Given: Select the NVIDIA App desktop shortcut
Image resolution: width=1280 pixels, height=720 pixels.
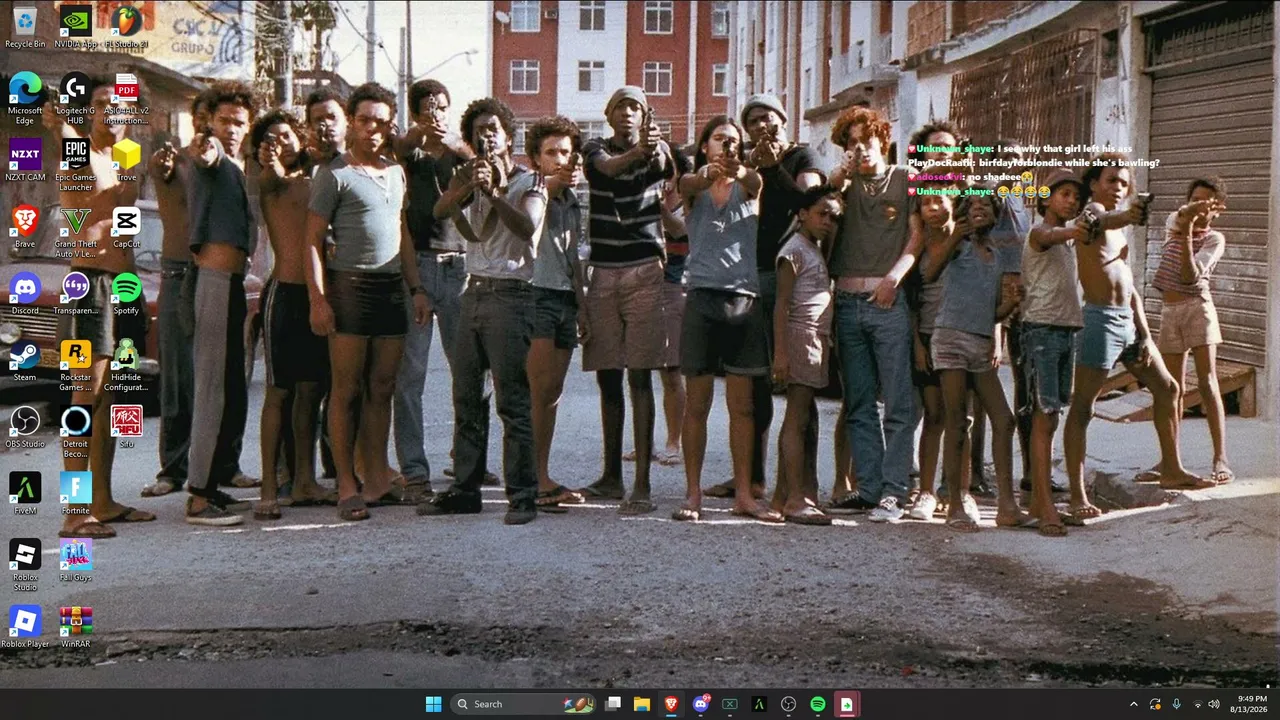Looking at the screenshot, I should pos(75,27).
